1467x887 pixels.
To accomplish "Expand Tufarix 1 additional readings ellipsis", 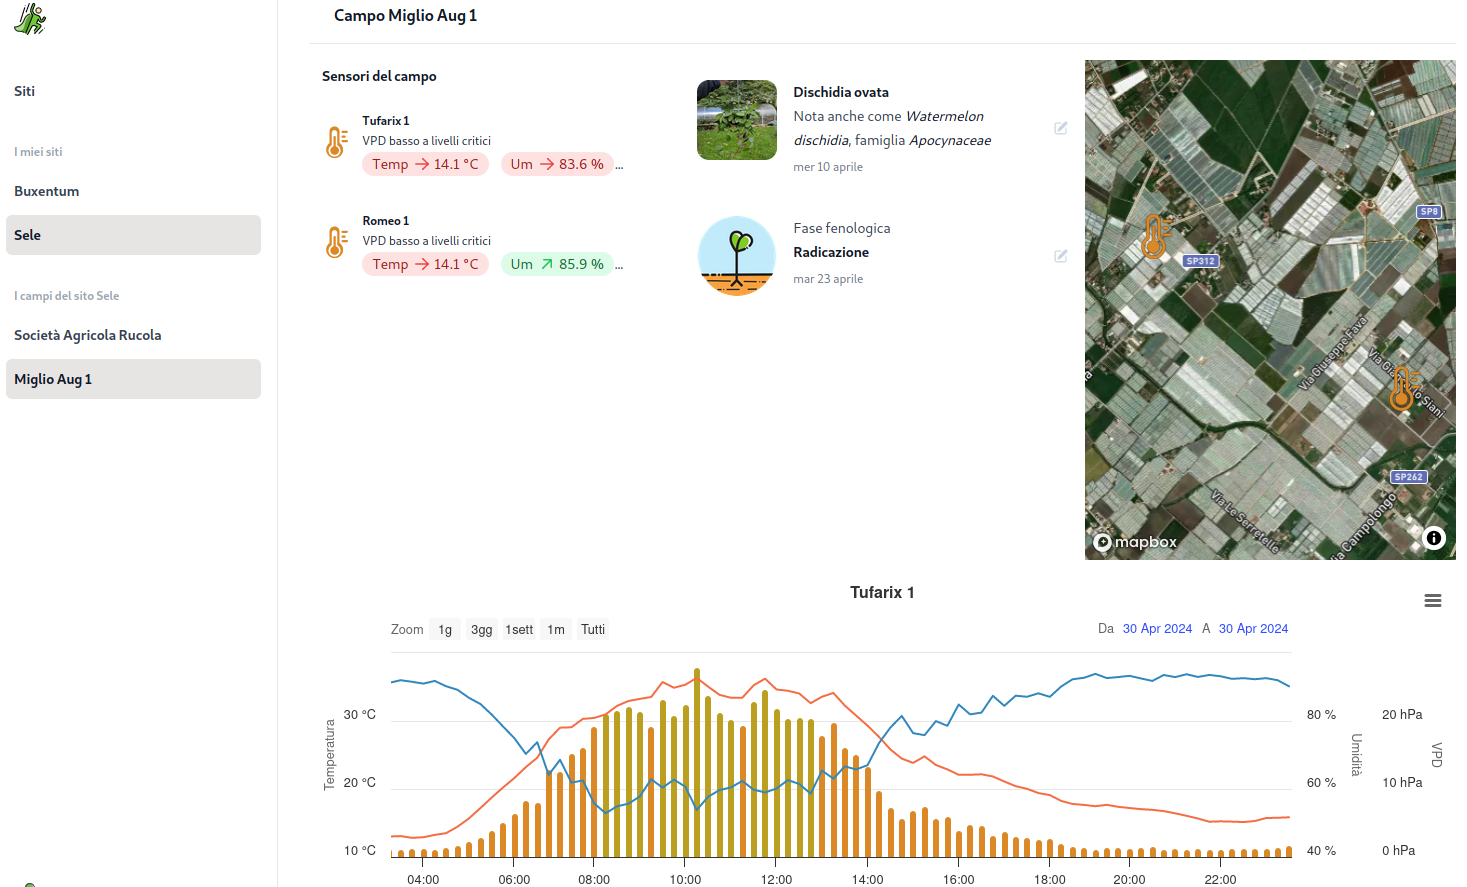I will coord(620,166).
